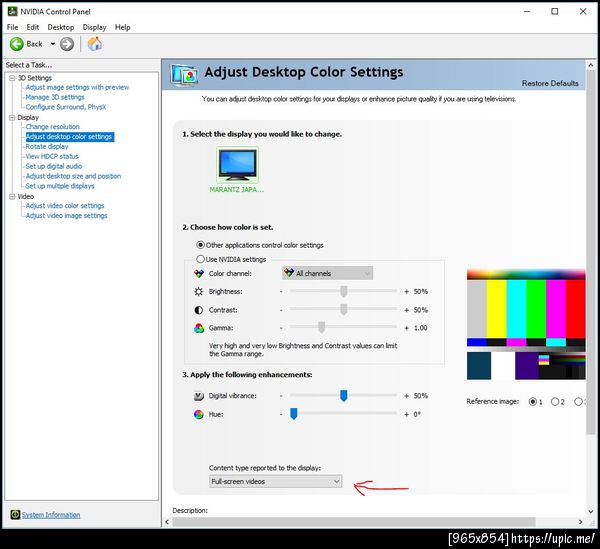The width and height of the screenshot is (600, 549).
Task: Click the Gamma slider thumb
Action: (x=321, y=327)
